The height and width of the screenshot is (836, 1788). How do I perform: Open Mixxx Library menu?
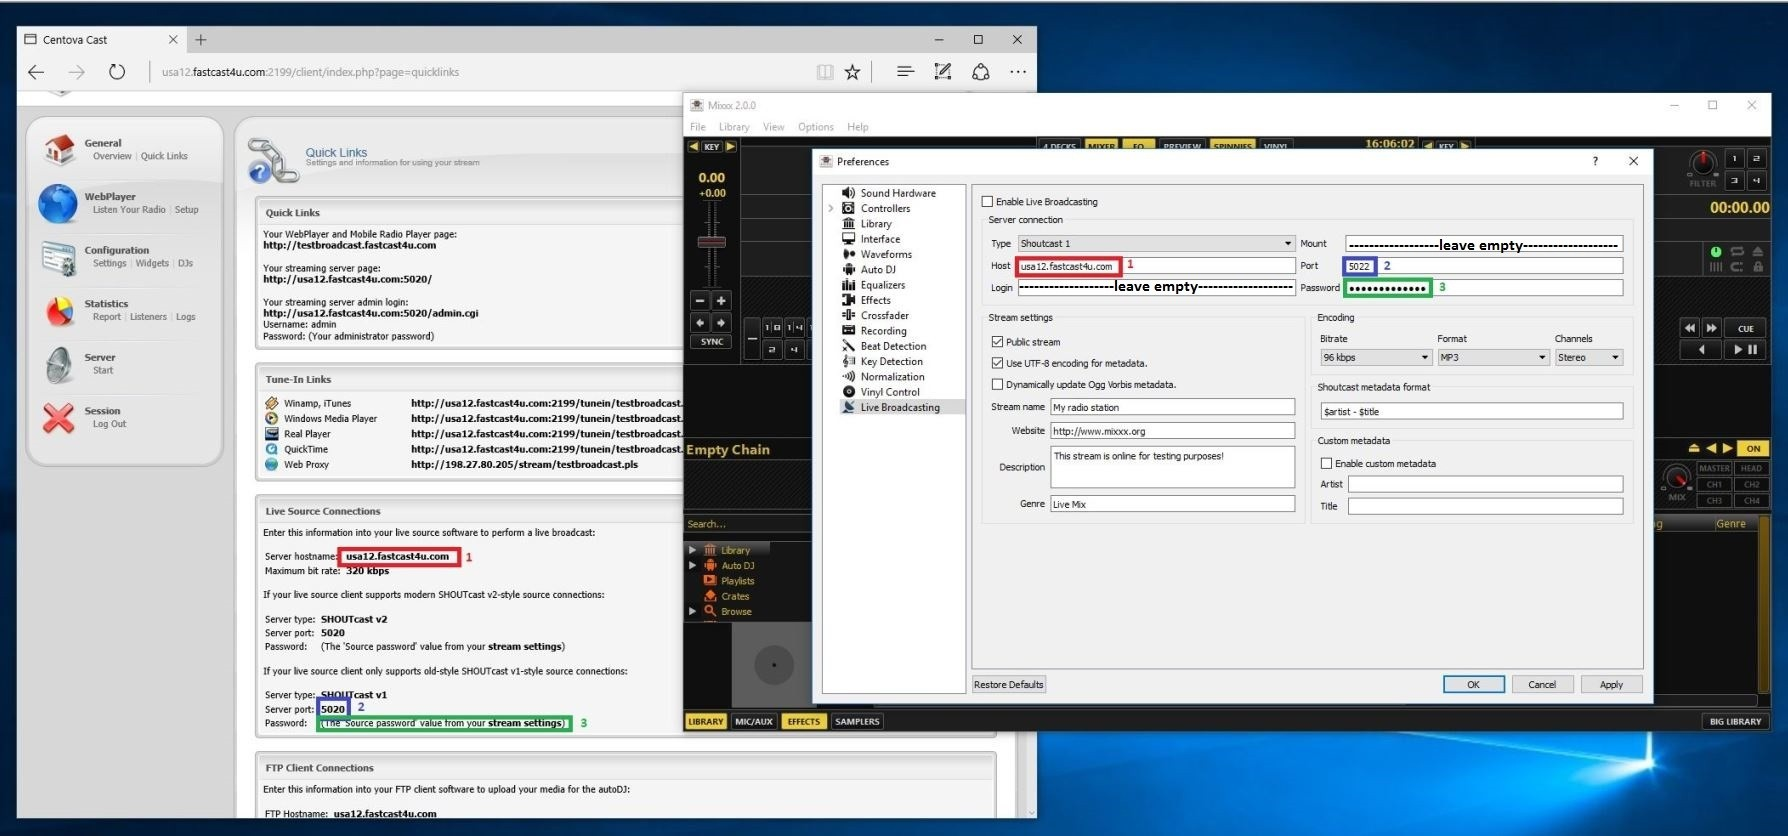(733, 127)
